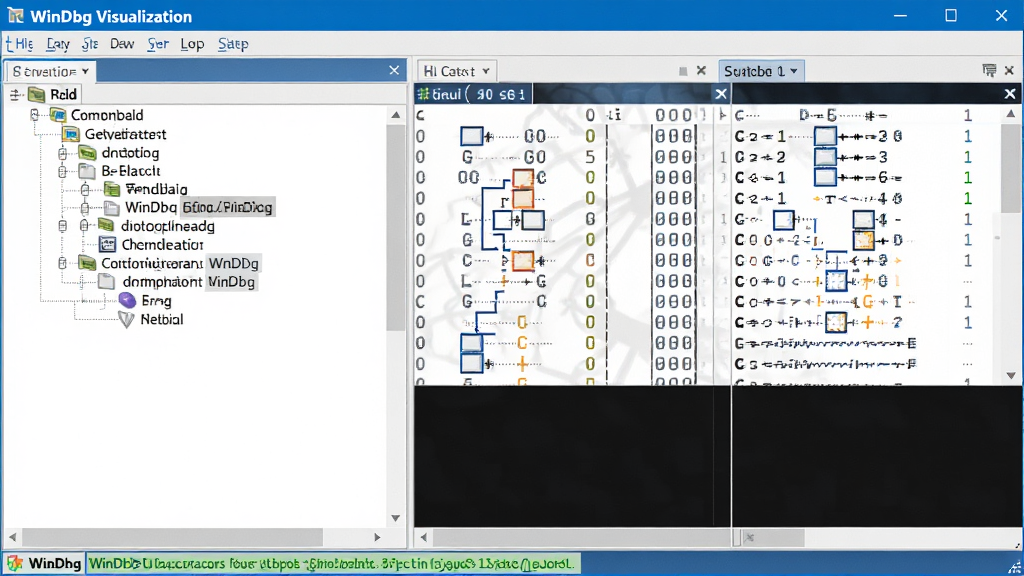
Task: Open the Hle menu
Action: [20, 44]
